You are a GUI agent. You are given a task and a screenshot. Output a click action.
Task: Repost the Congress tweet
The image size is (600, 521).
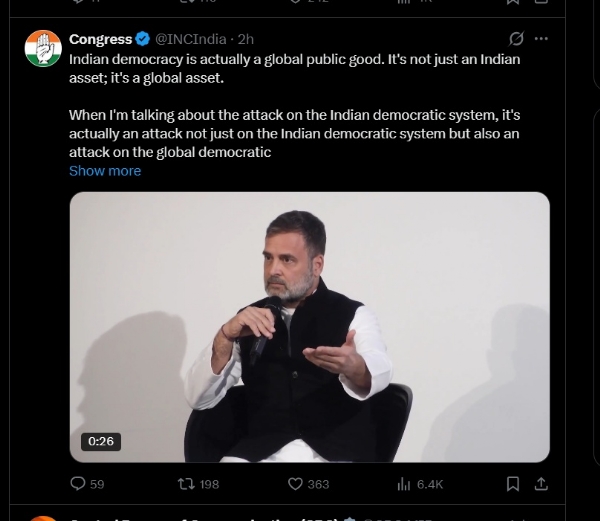(185, 484)
